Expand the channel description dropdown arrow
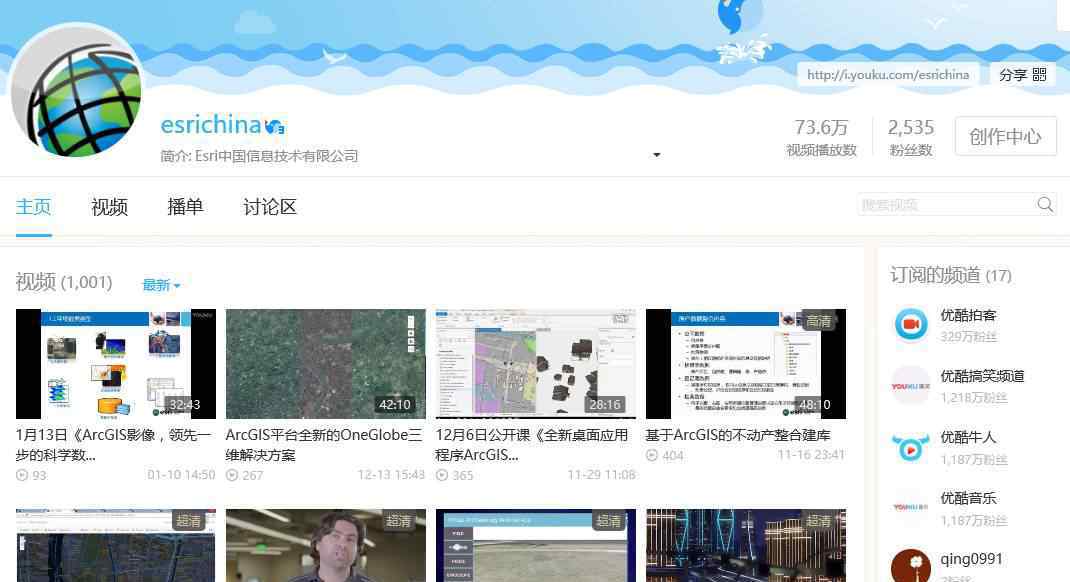 pyautogui.click(x=656, y=155)
